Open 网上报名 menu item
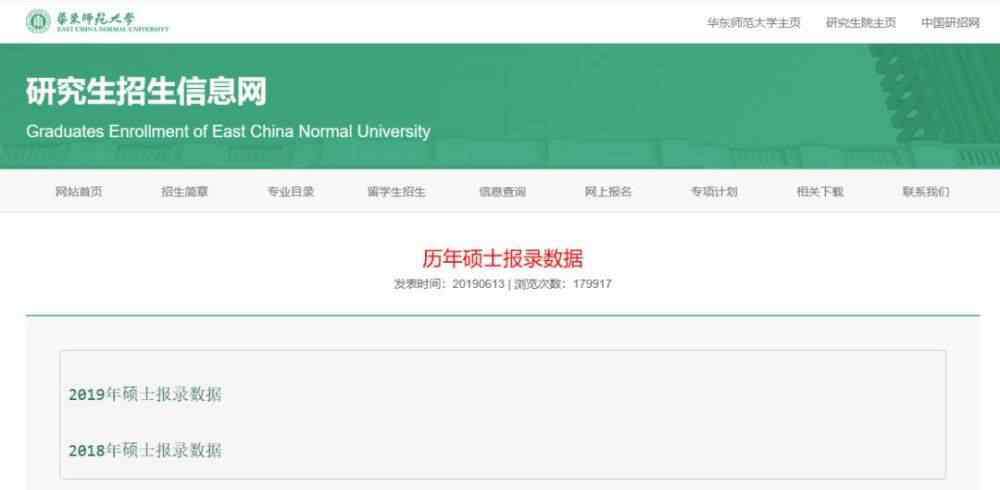The height and width of the screenshot is (490, 1000). 608,191
